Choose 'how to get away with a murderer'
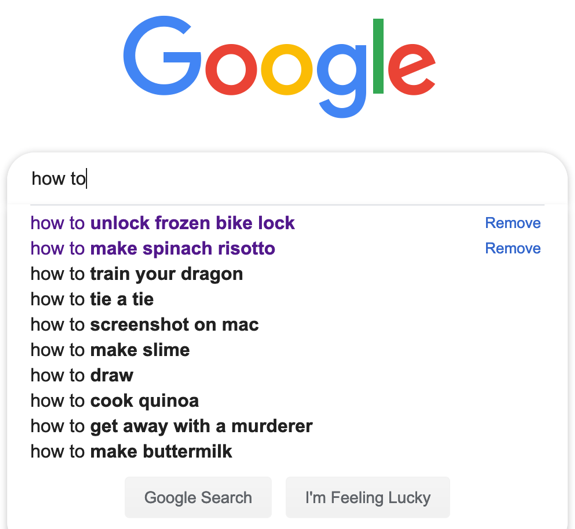575x529 pixels. (172, 426)
